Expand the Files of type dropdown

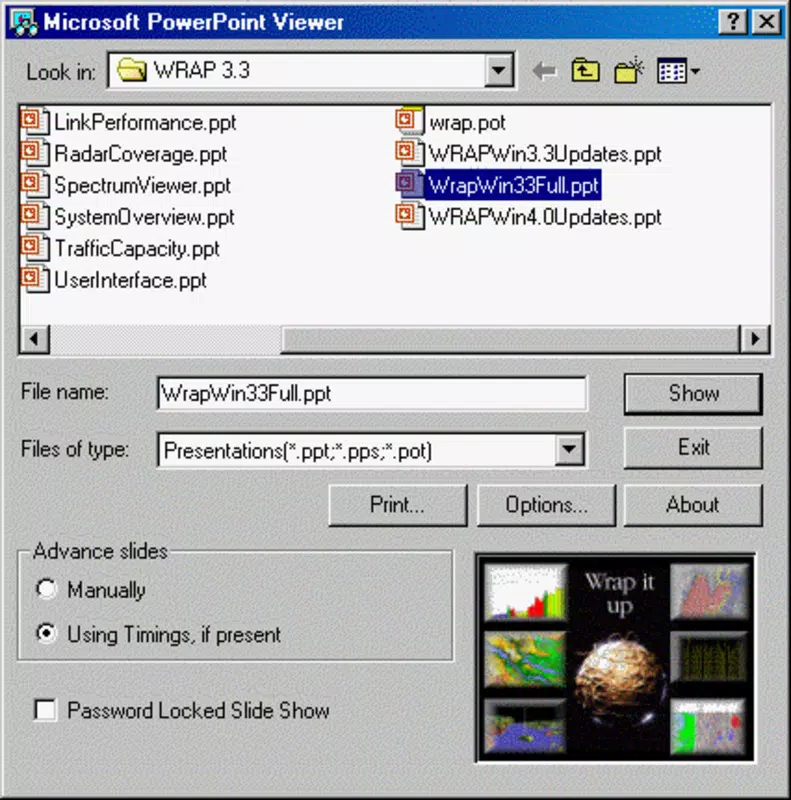[x=569, y=449]
